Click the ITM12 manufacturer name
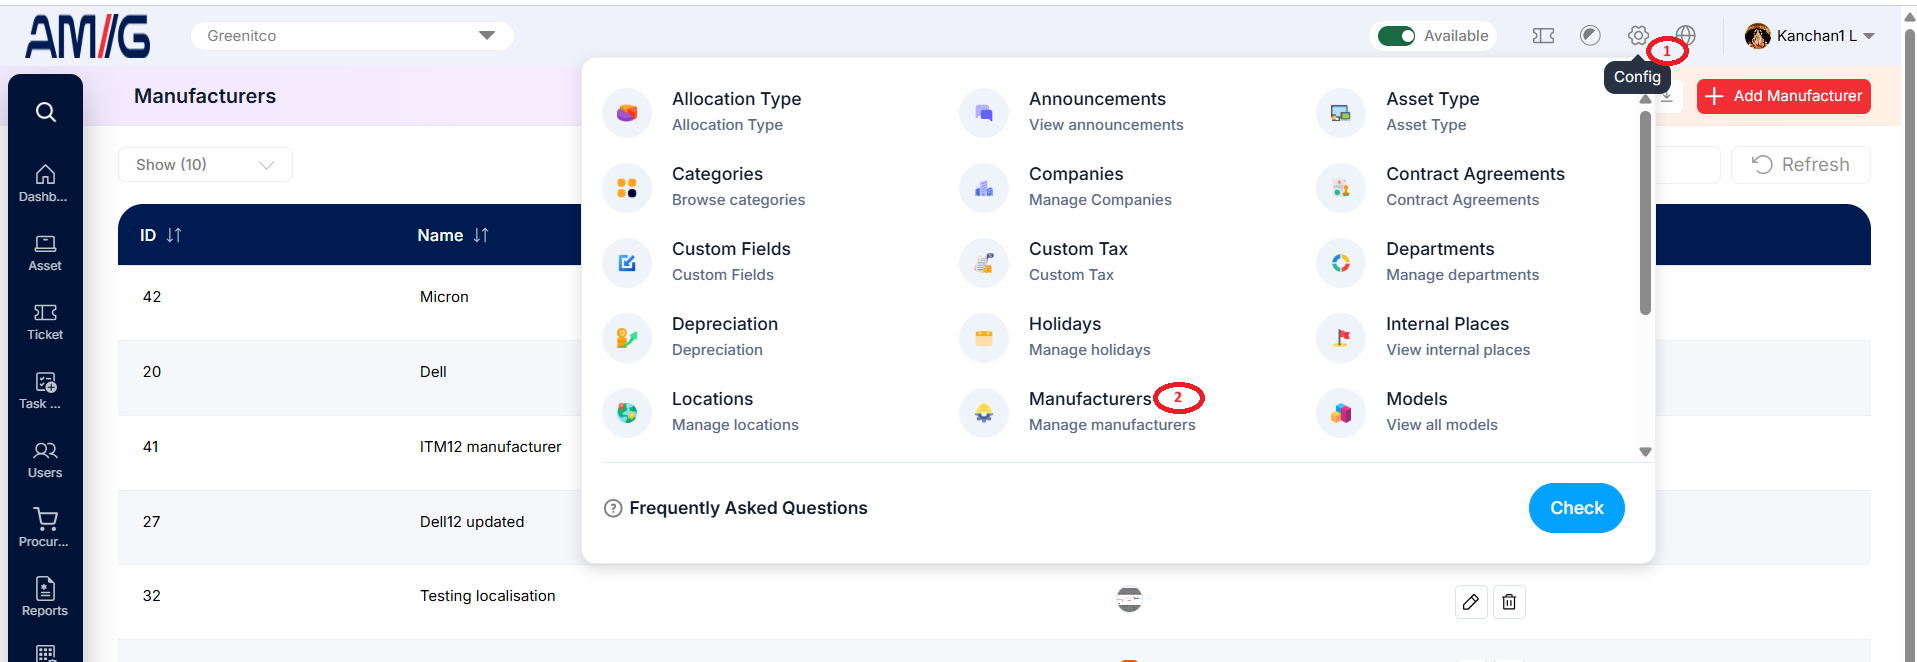The image size is (1917, 662). (x=490, y=447)
